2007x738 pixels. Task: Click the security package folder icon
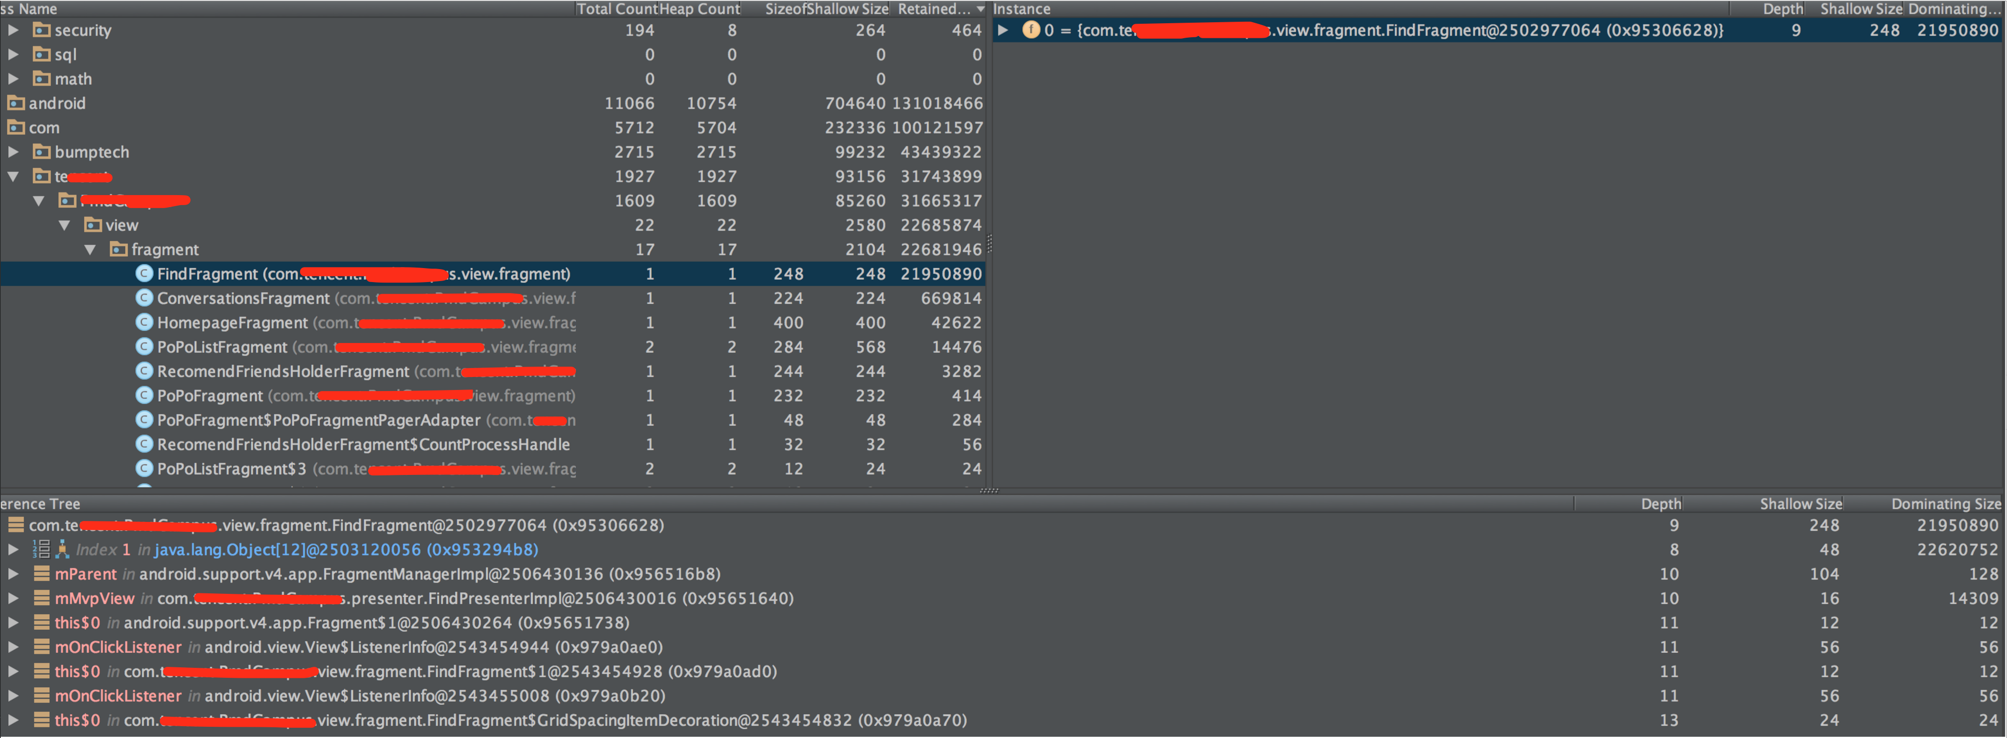42,30
